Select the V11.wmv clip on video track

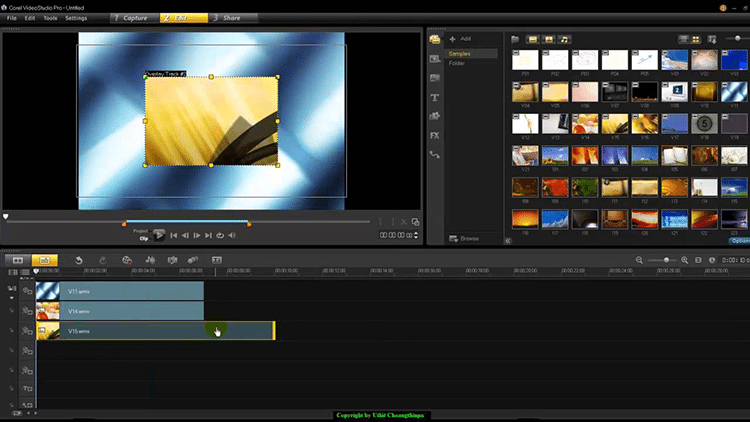click(120, 291)
